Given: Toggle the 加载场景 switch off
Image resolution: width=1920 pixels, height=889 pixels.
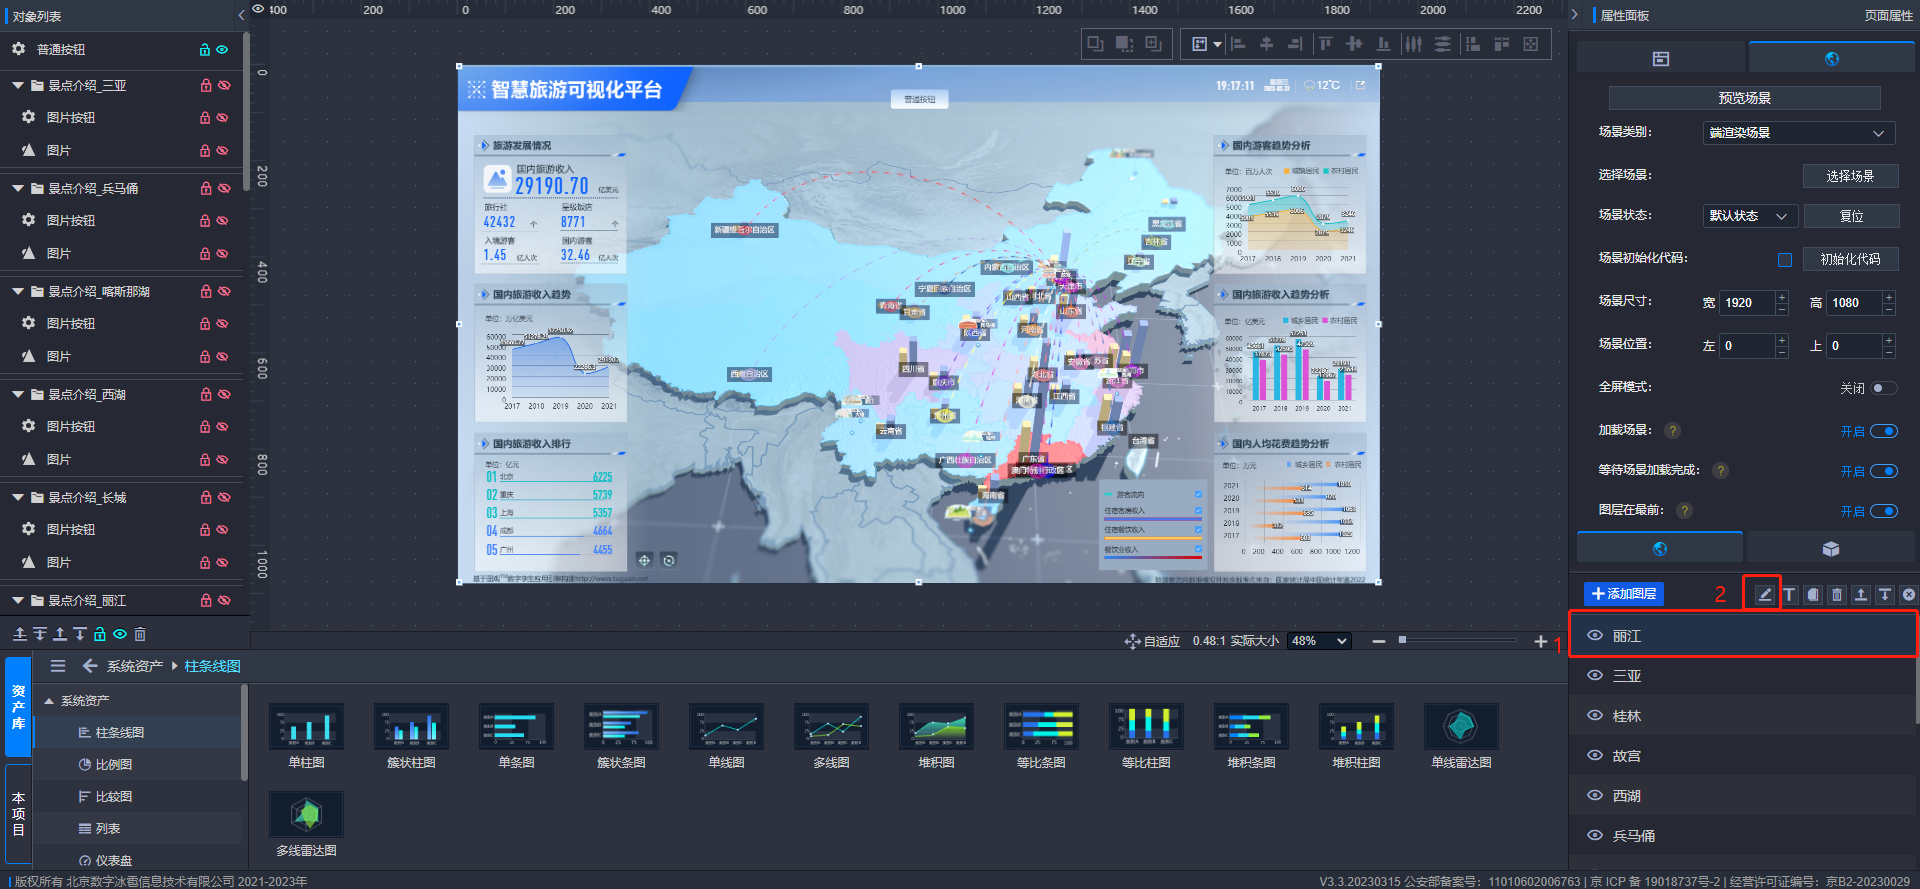Looking at the screenshot, I should point(1883,431).
